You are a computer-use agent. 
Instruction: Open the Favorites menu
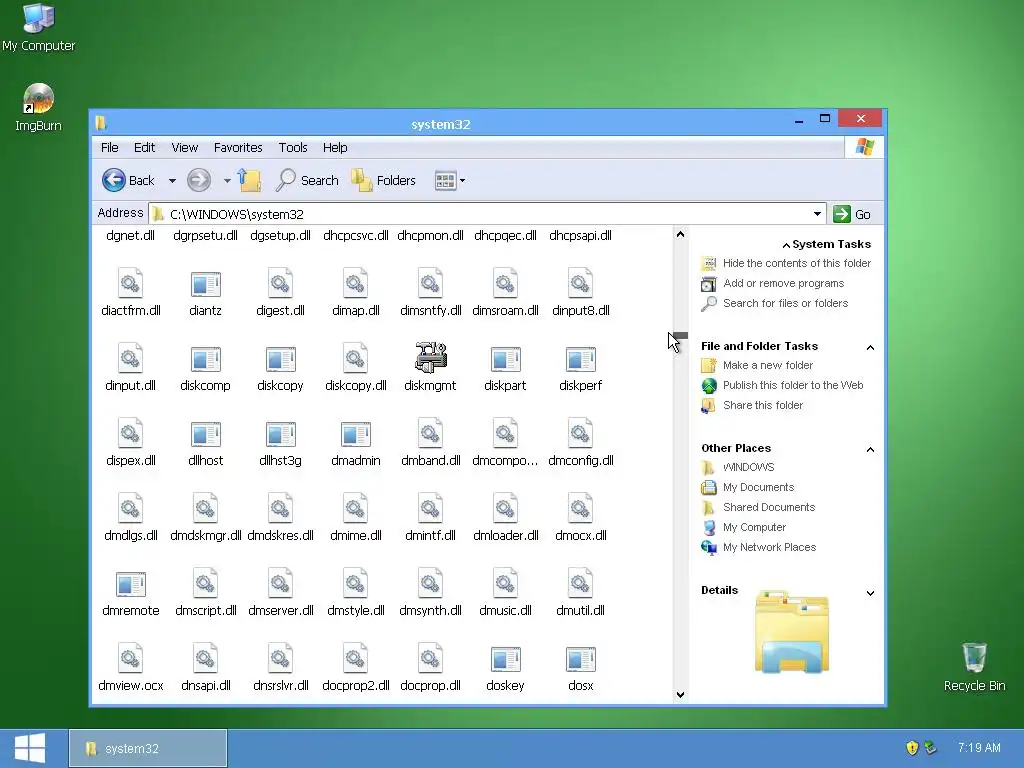pos(238,148)
